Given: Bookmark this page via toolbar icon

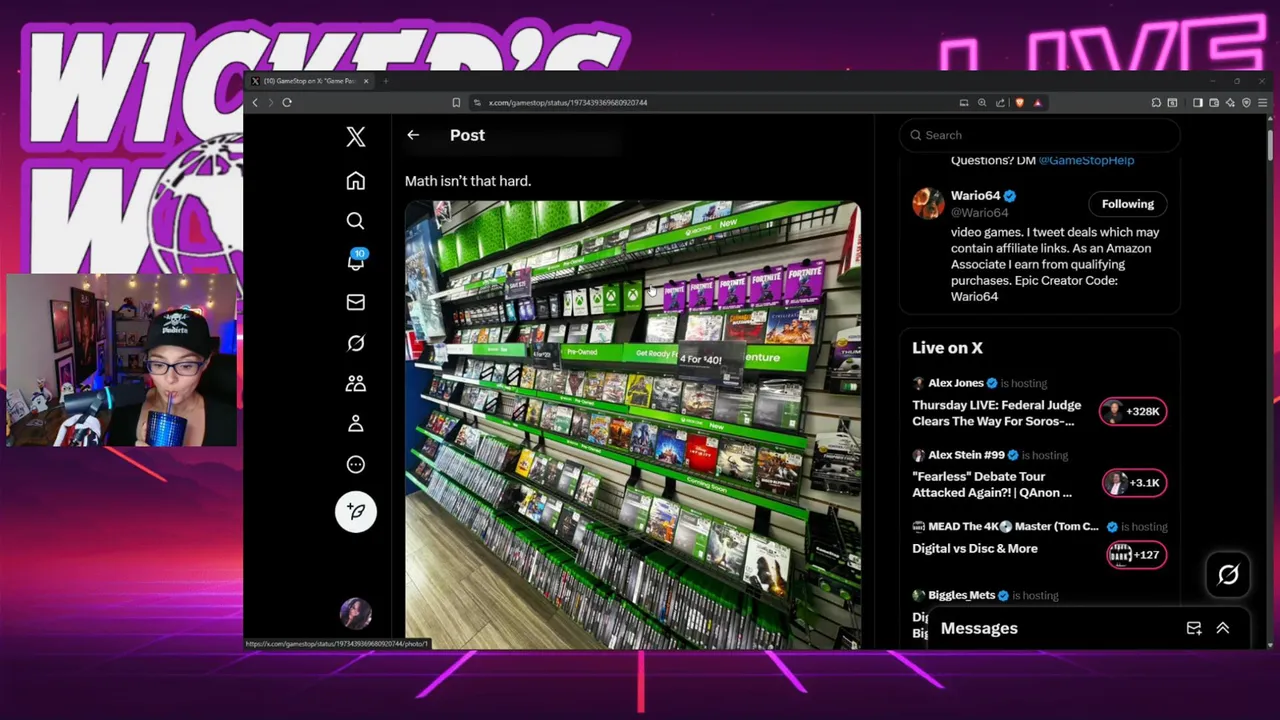Looking at the screenshot, I should (x=456, y=102).
